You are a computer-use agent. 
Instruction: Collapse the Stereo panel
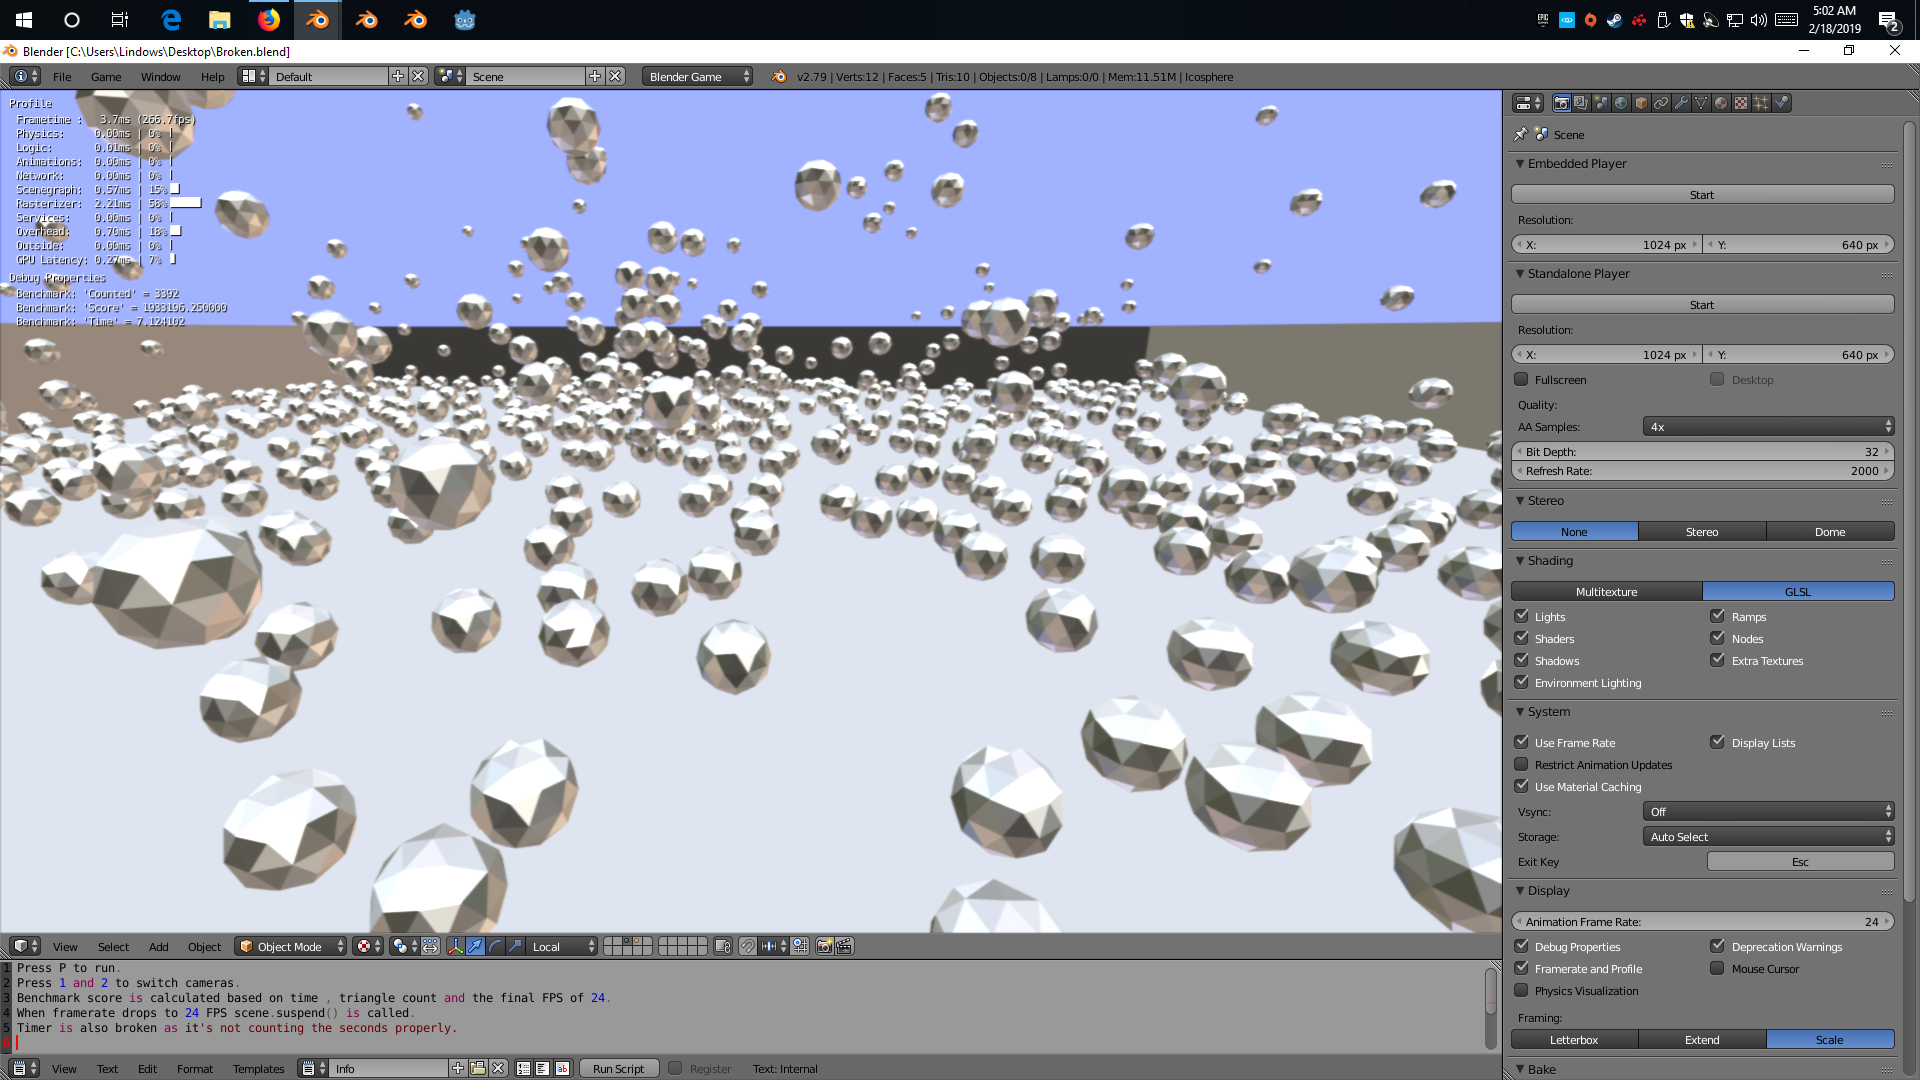[x=1521, y=500]
